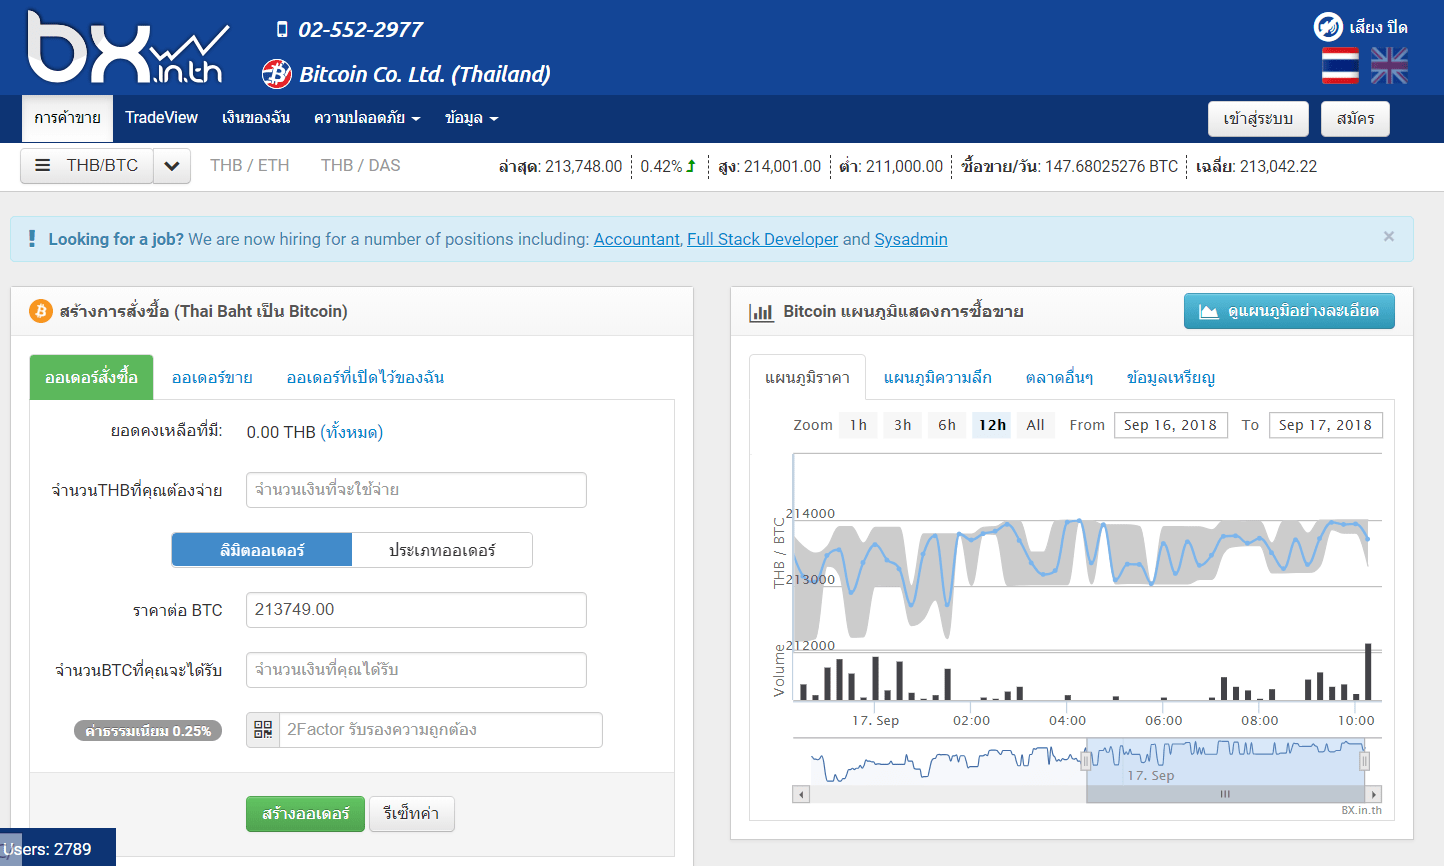The height and width of the screenshot is (866, 1444).
Task: Set chart zoom to 1h
Action: pos(858,425)
